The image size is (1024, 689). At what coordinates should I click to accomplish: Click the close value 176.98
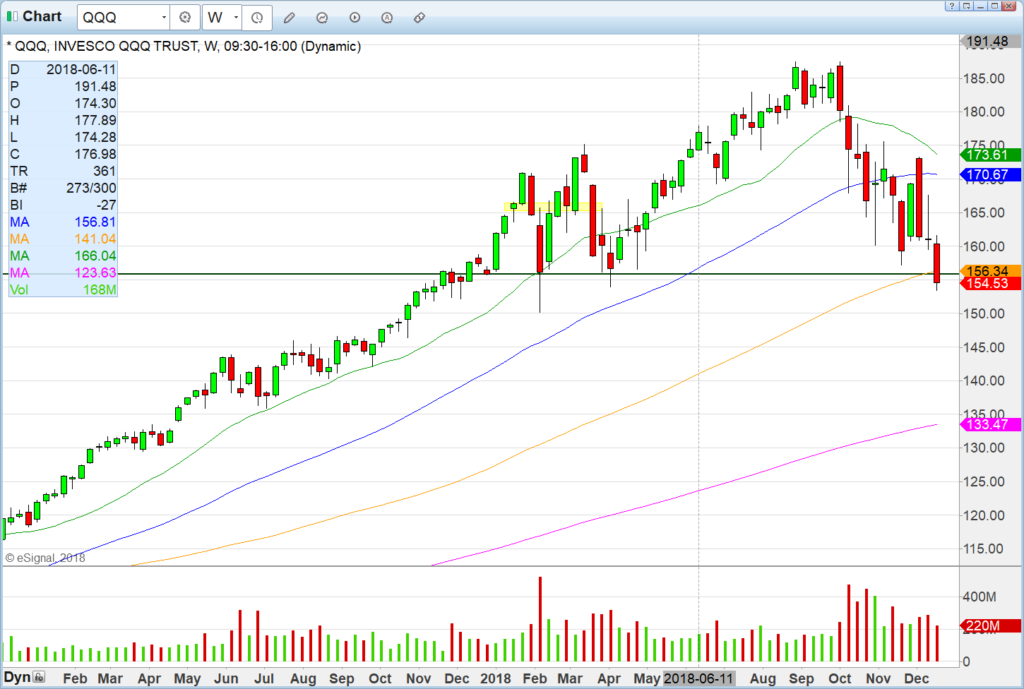[x=95, y=154]
